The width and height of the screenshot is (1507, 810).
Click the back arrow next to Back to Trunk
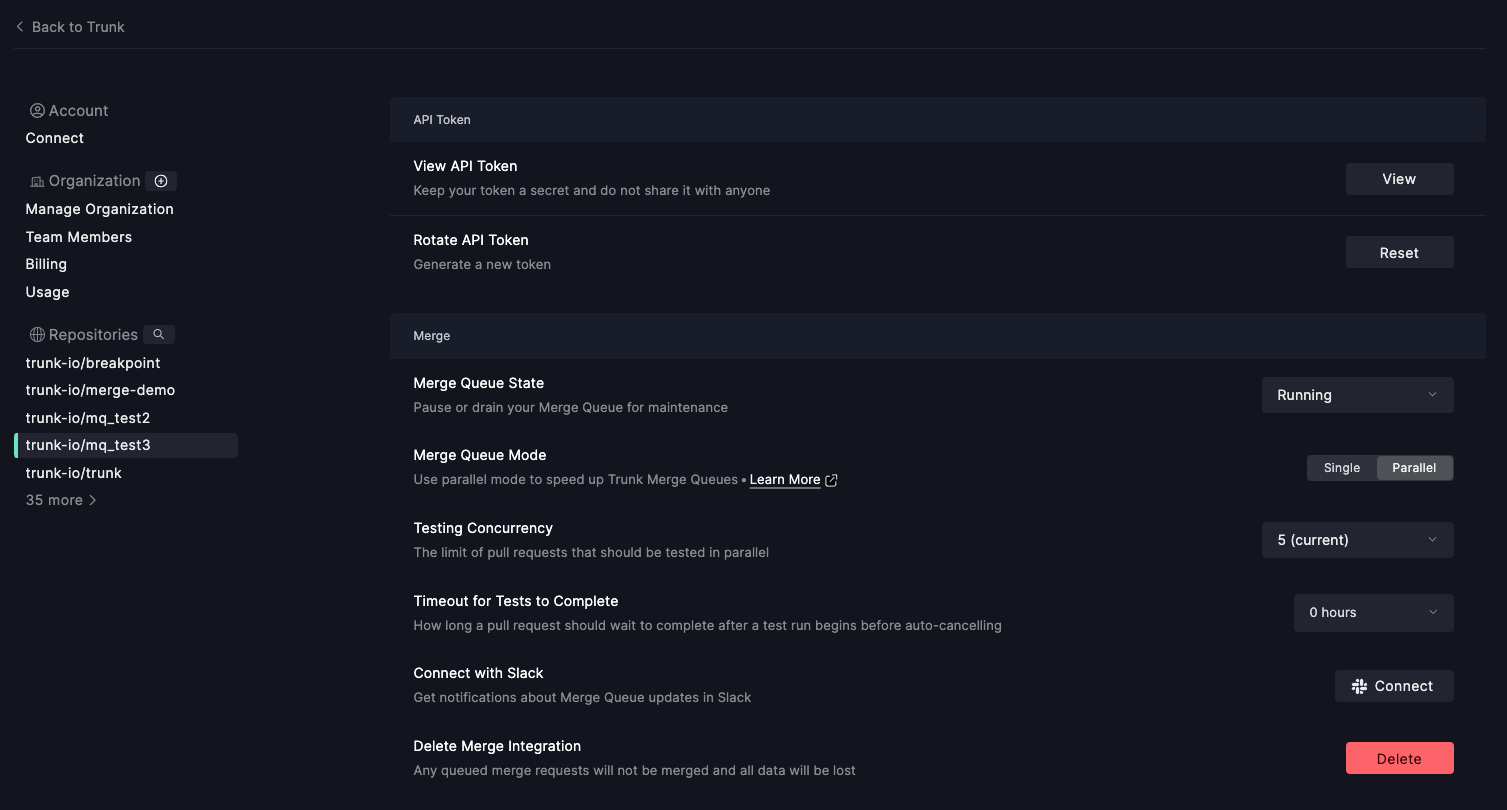20,27
